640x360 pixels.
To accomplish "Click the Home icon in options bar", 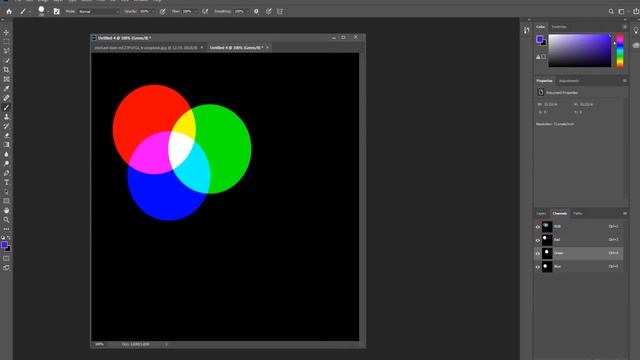I will coord(9,11).
